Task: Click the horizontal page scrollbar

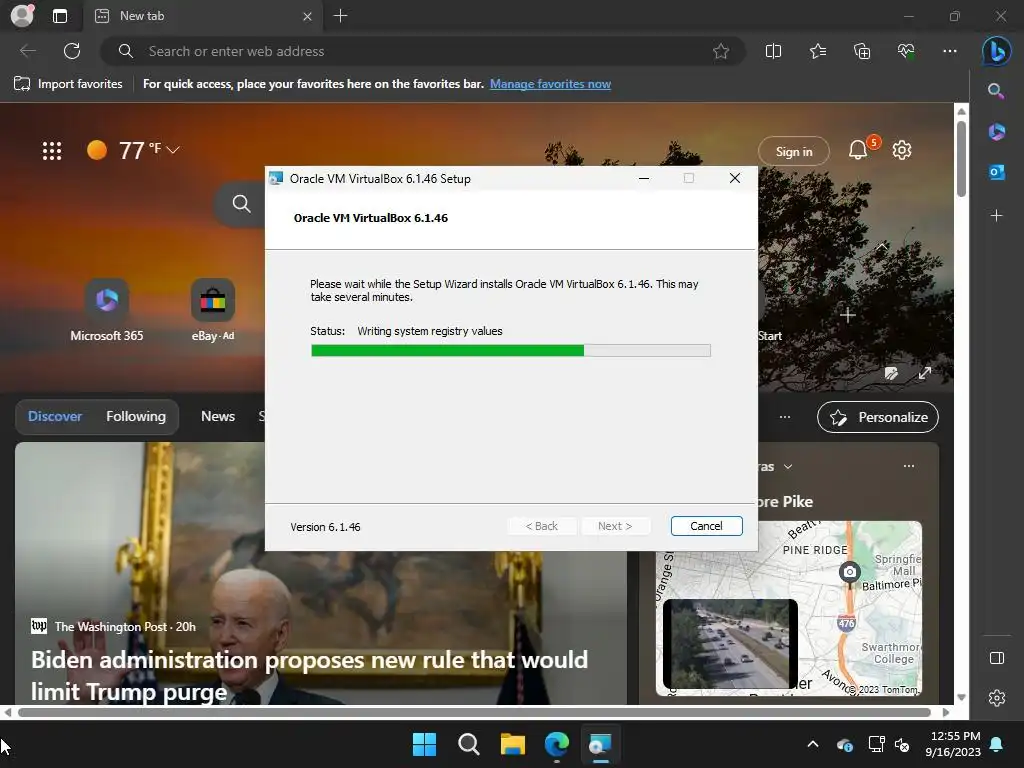Action: pos(474,712)
